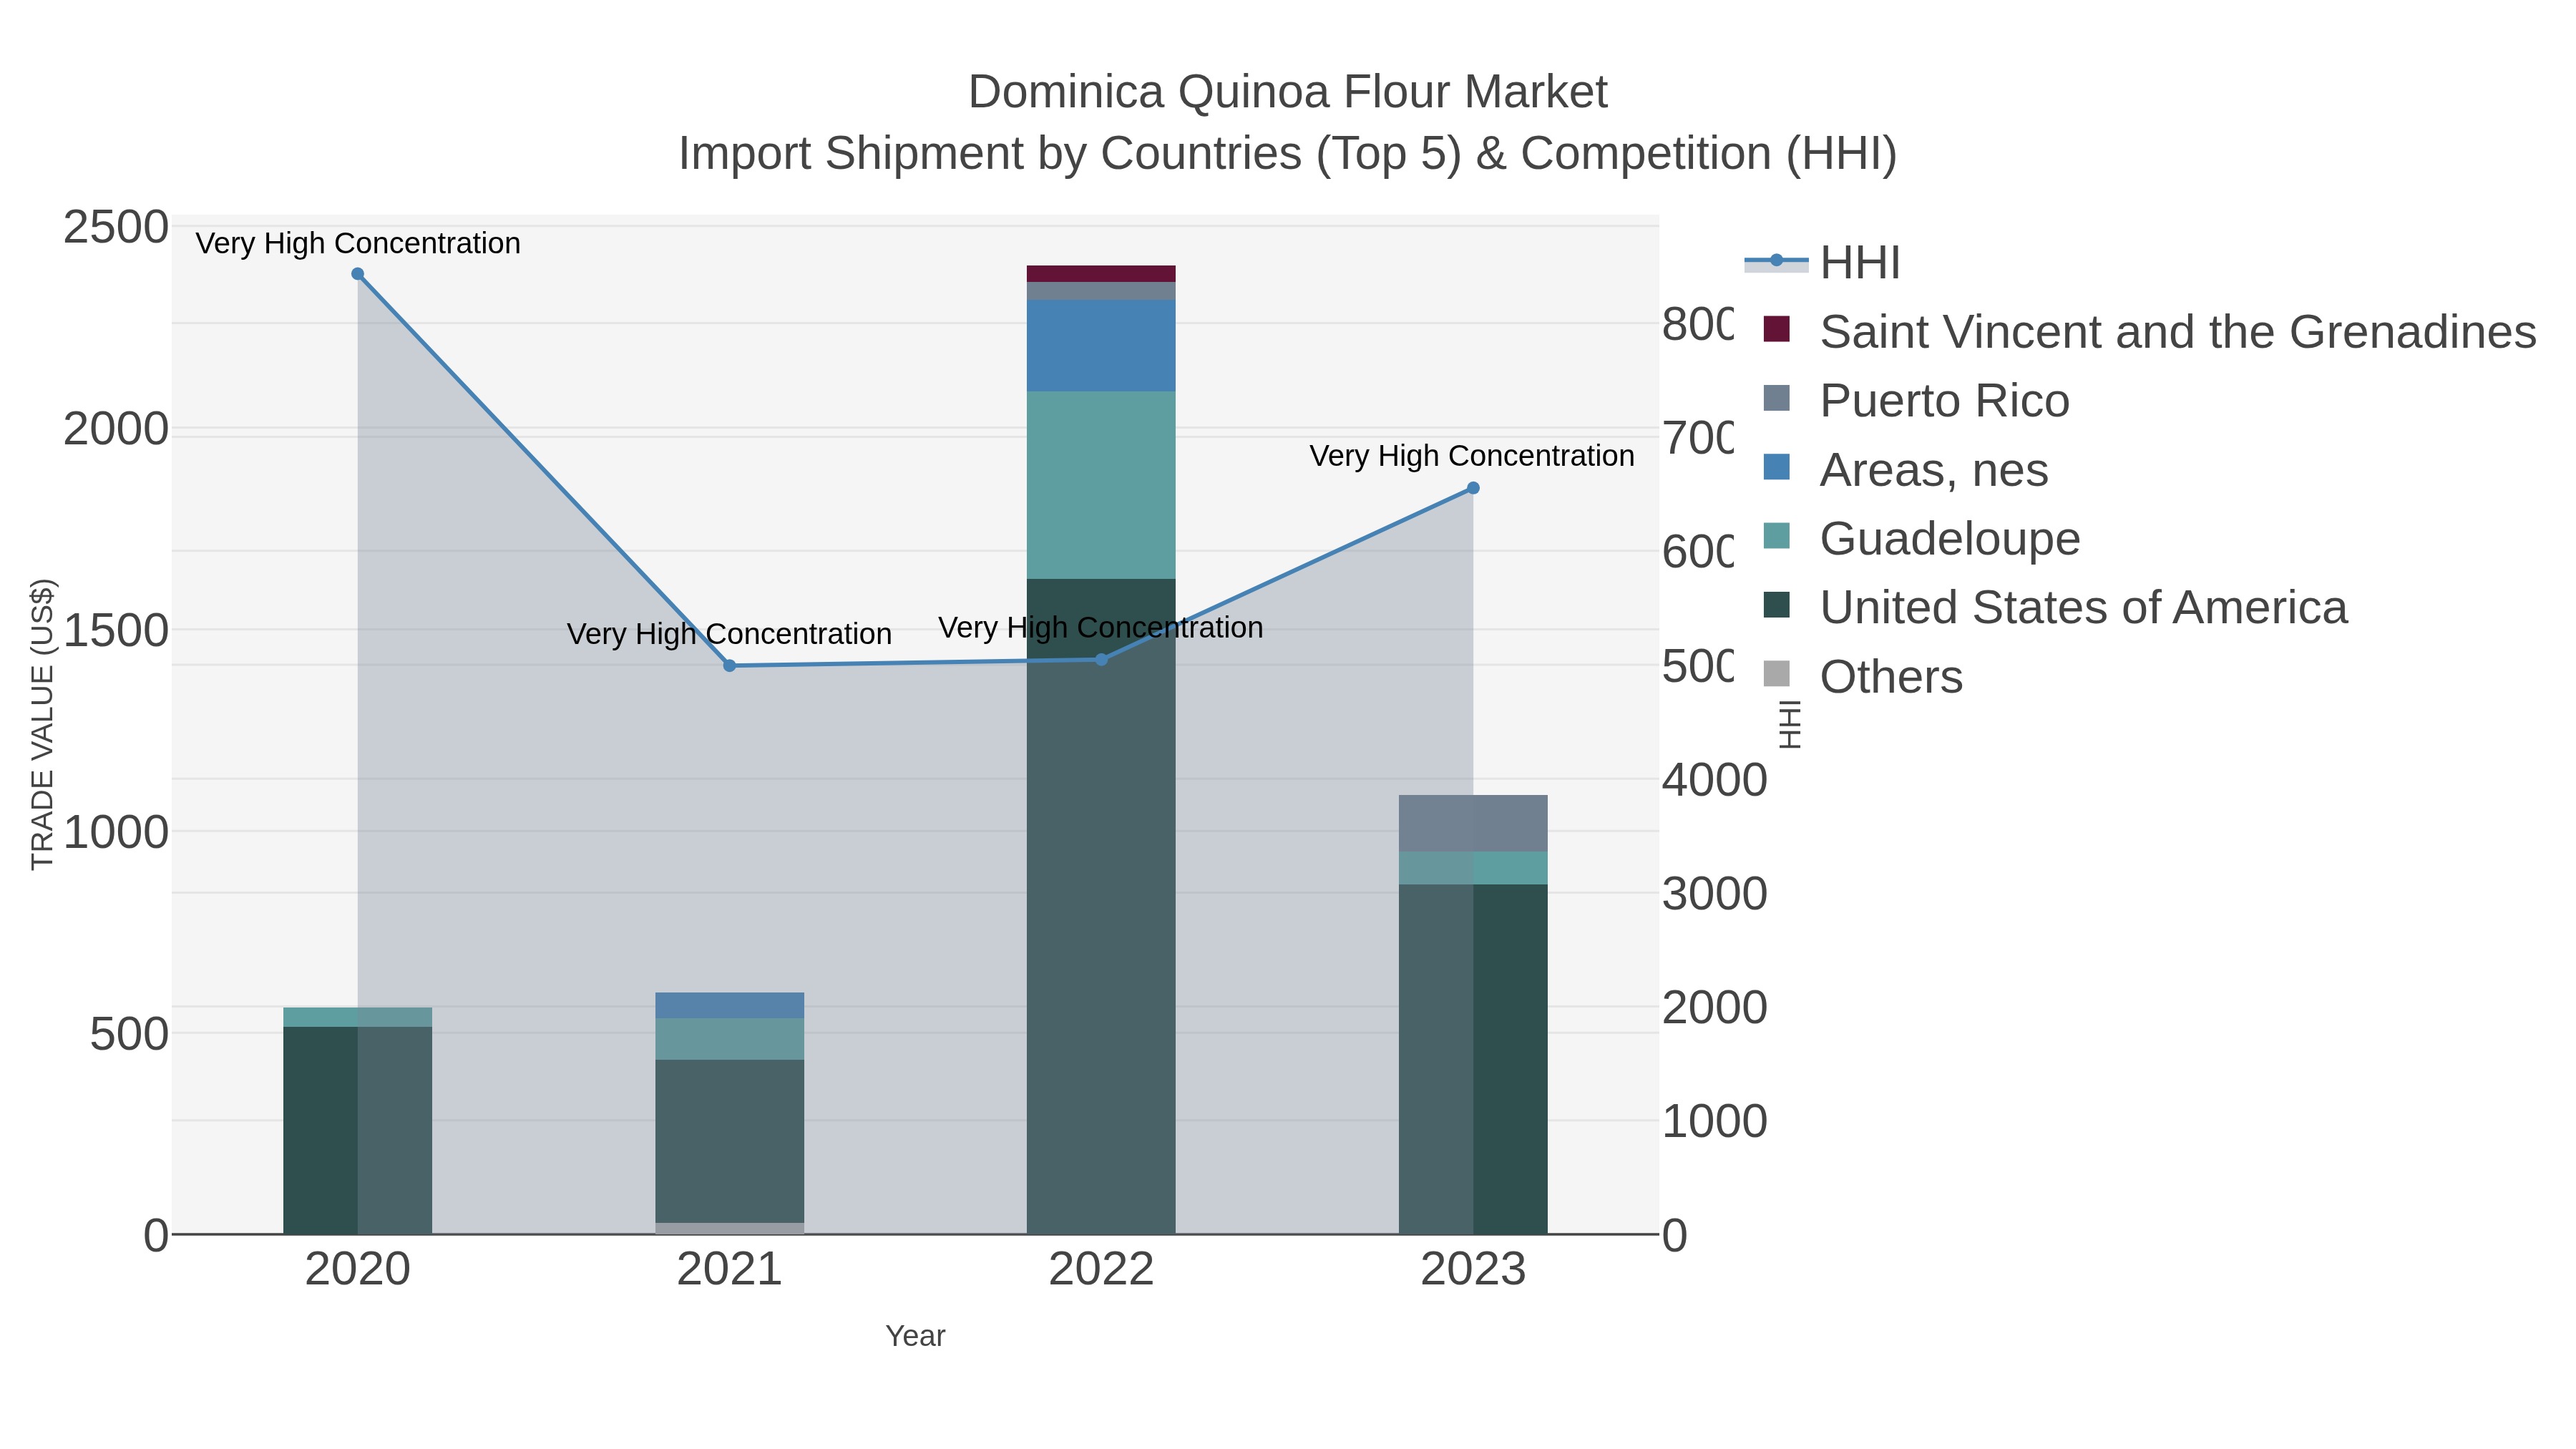Click the Year axis title
Image resolution: width=2576 pixels, height=1449 pixels.
tap(915, 1336)
